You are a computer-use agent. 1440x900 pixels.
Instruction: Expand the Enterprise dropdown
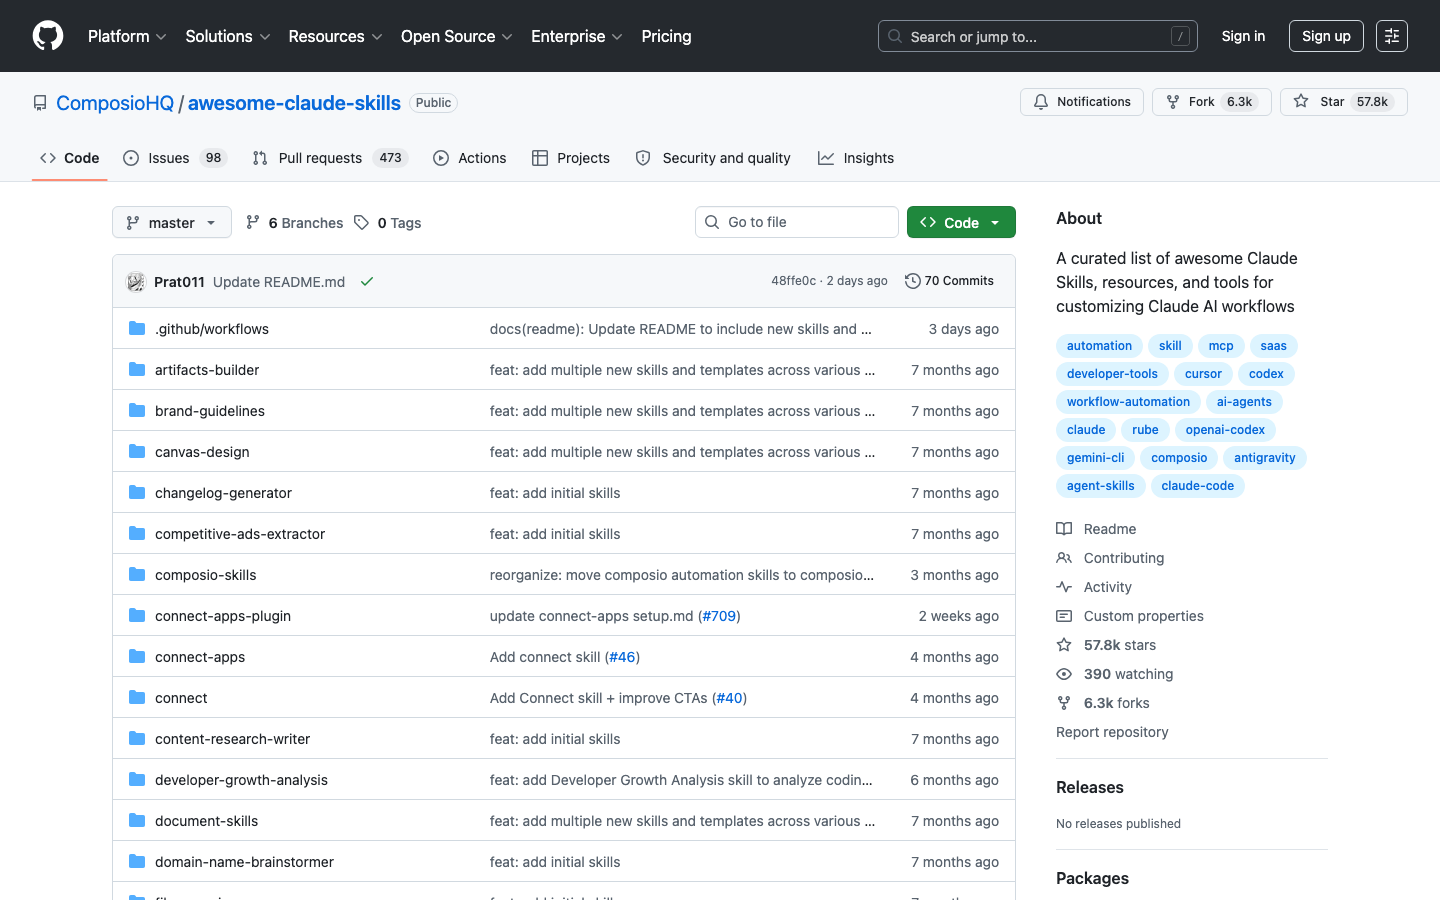(577, 36)
